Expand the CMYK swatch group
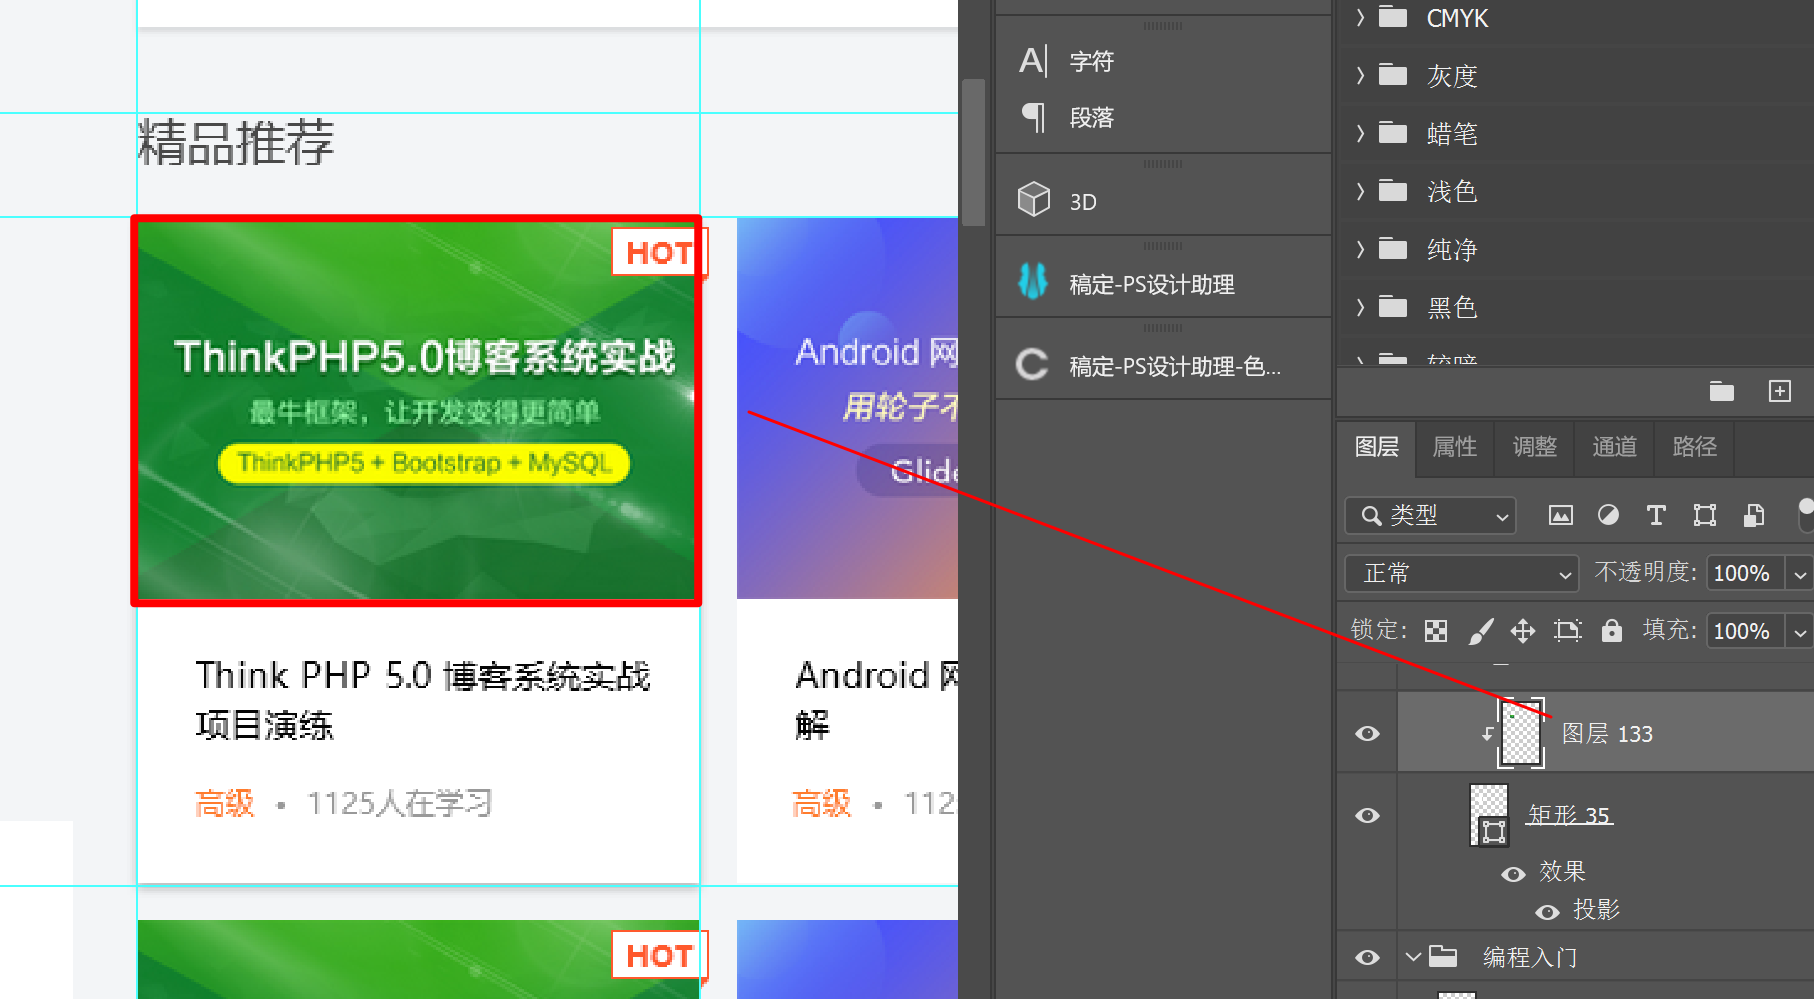The height and width of the screenshot is (999, 1814). click(x=1360, y=17)
